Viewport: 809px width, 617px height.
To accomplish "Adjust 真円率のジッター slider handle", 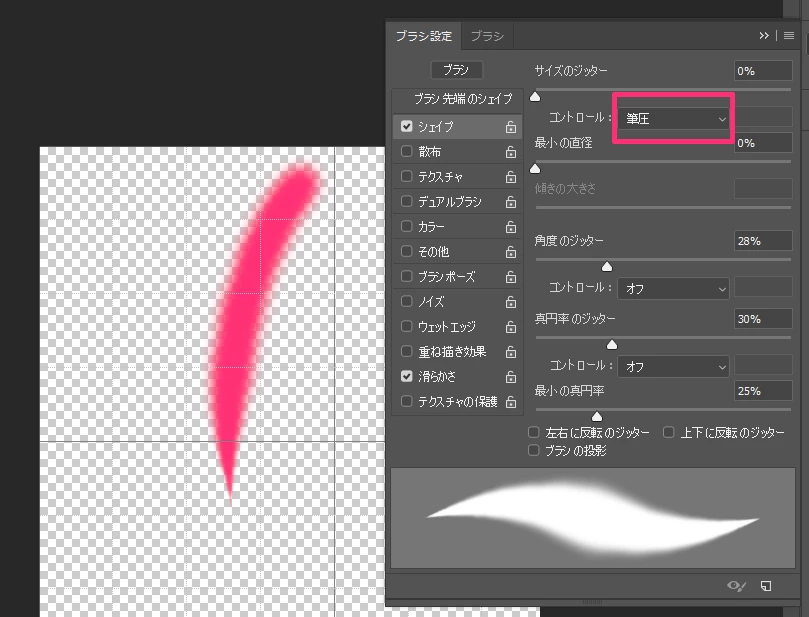I will [x=612, y=345].
